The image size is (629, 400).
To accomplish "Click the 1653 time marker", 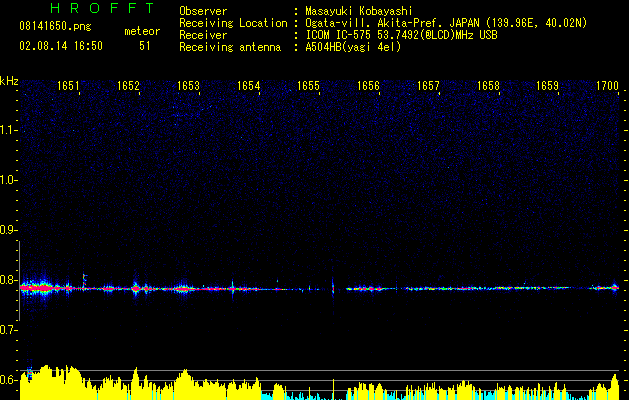I will pos(189,86).
